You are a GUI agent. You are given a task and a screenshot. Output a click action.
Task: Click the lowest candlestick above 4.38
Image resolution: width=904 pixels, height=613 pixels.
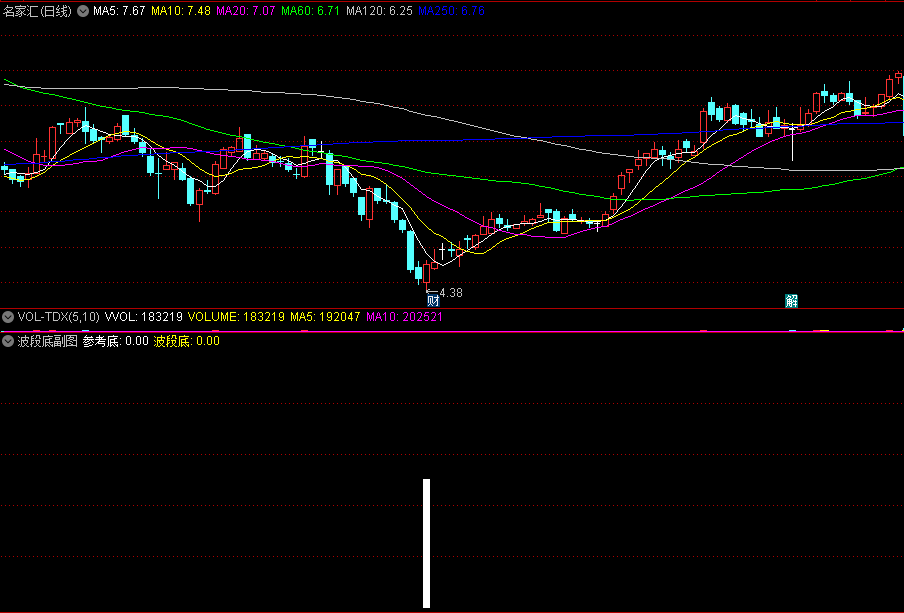pyautogui.click(x=427, y=273)
